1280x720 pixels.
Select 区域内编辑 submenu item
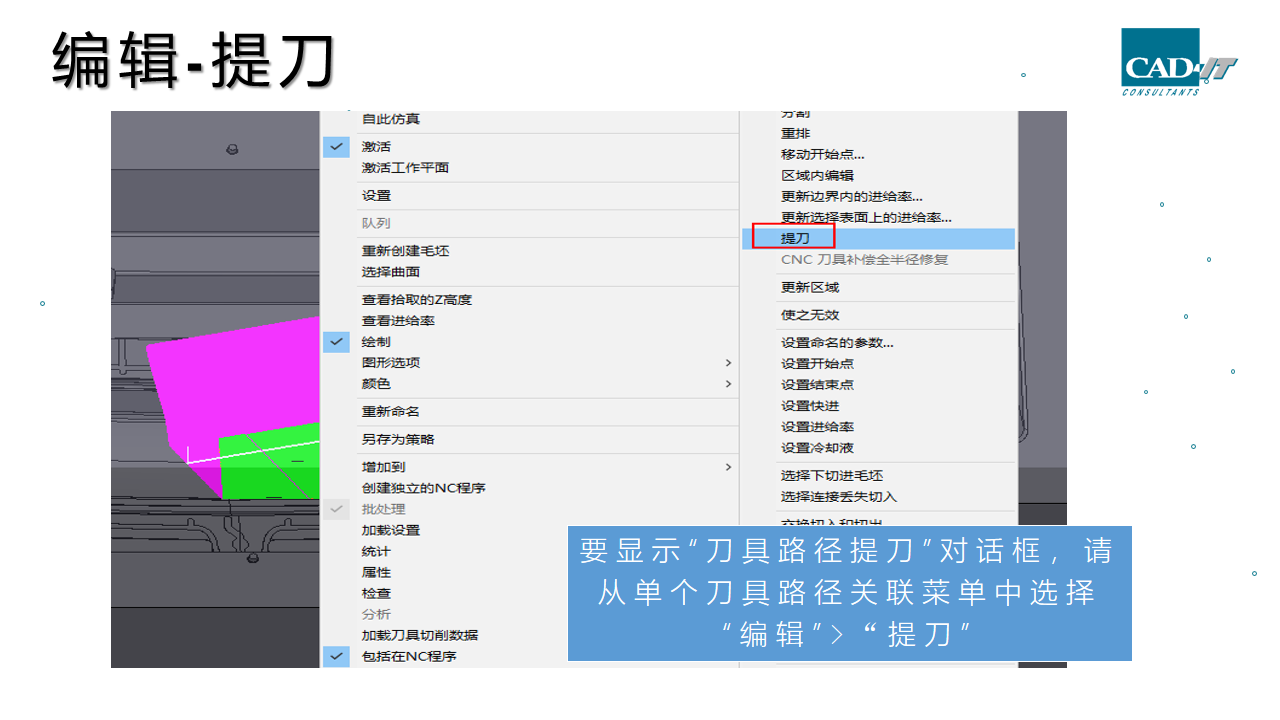(x=817, y=176)
